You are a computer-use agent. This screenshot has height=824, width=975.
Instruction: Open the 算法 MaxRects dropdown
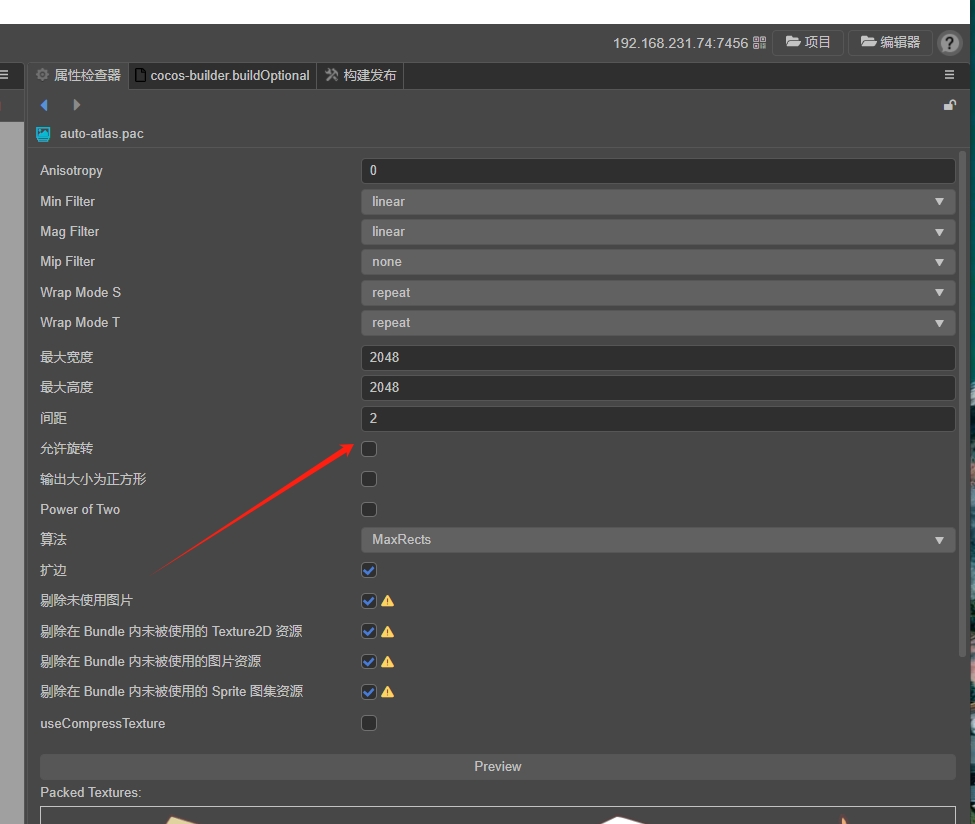tap(658, 540)
